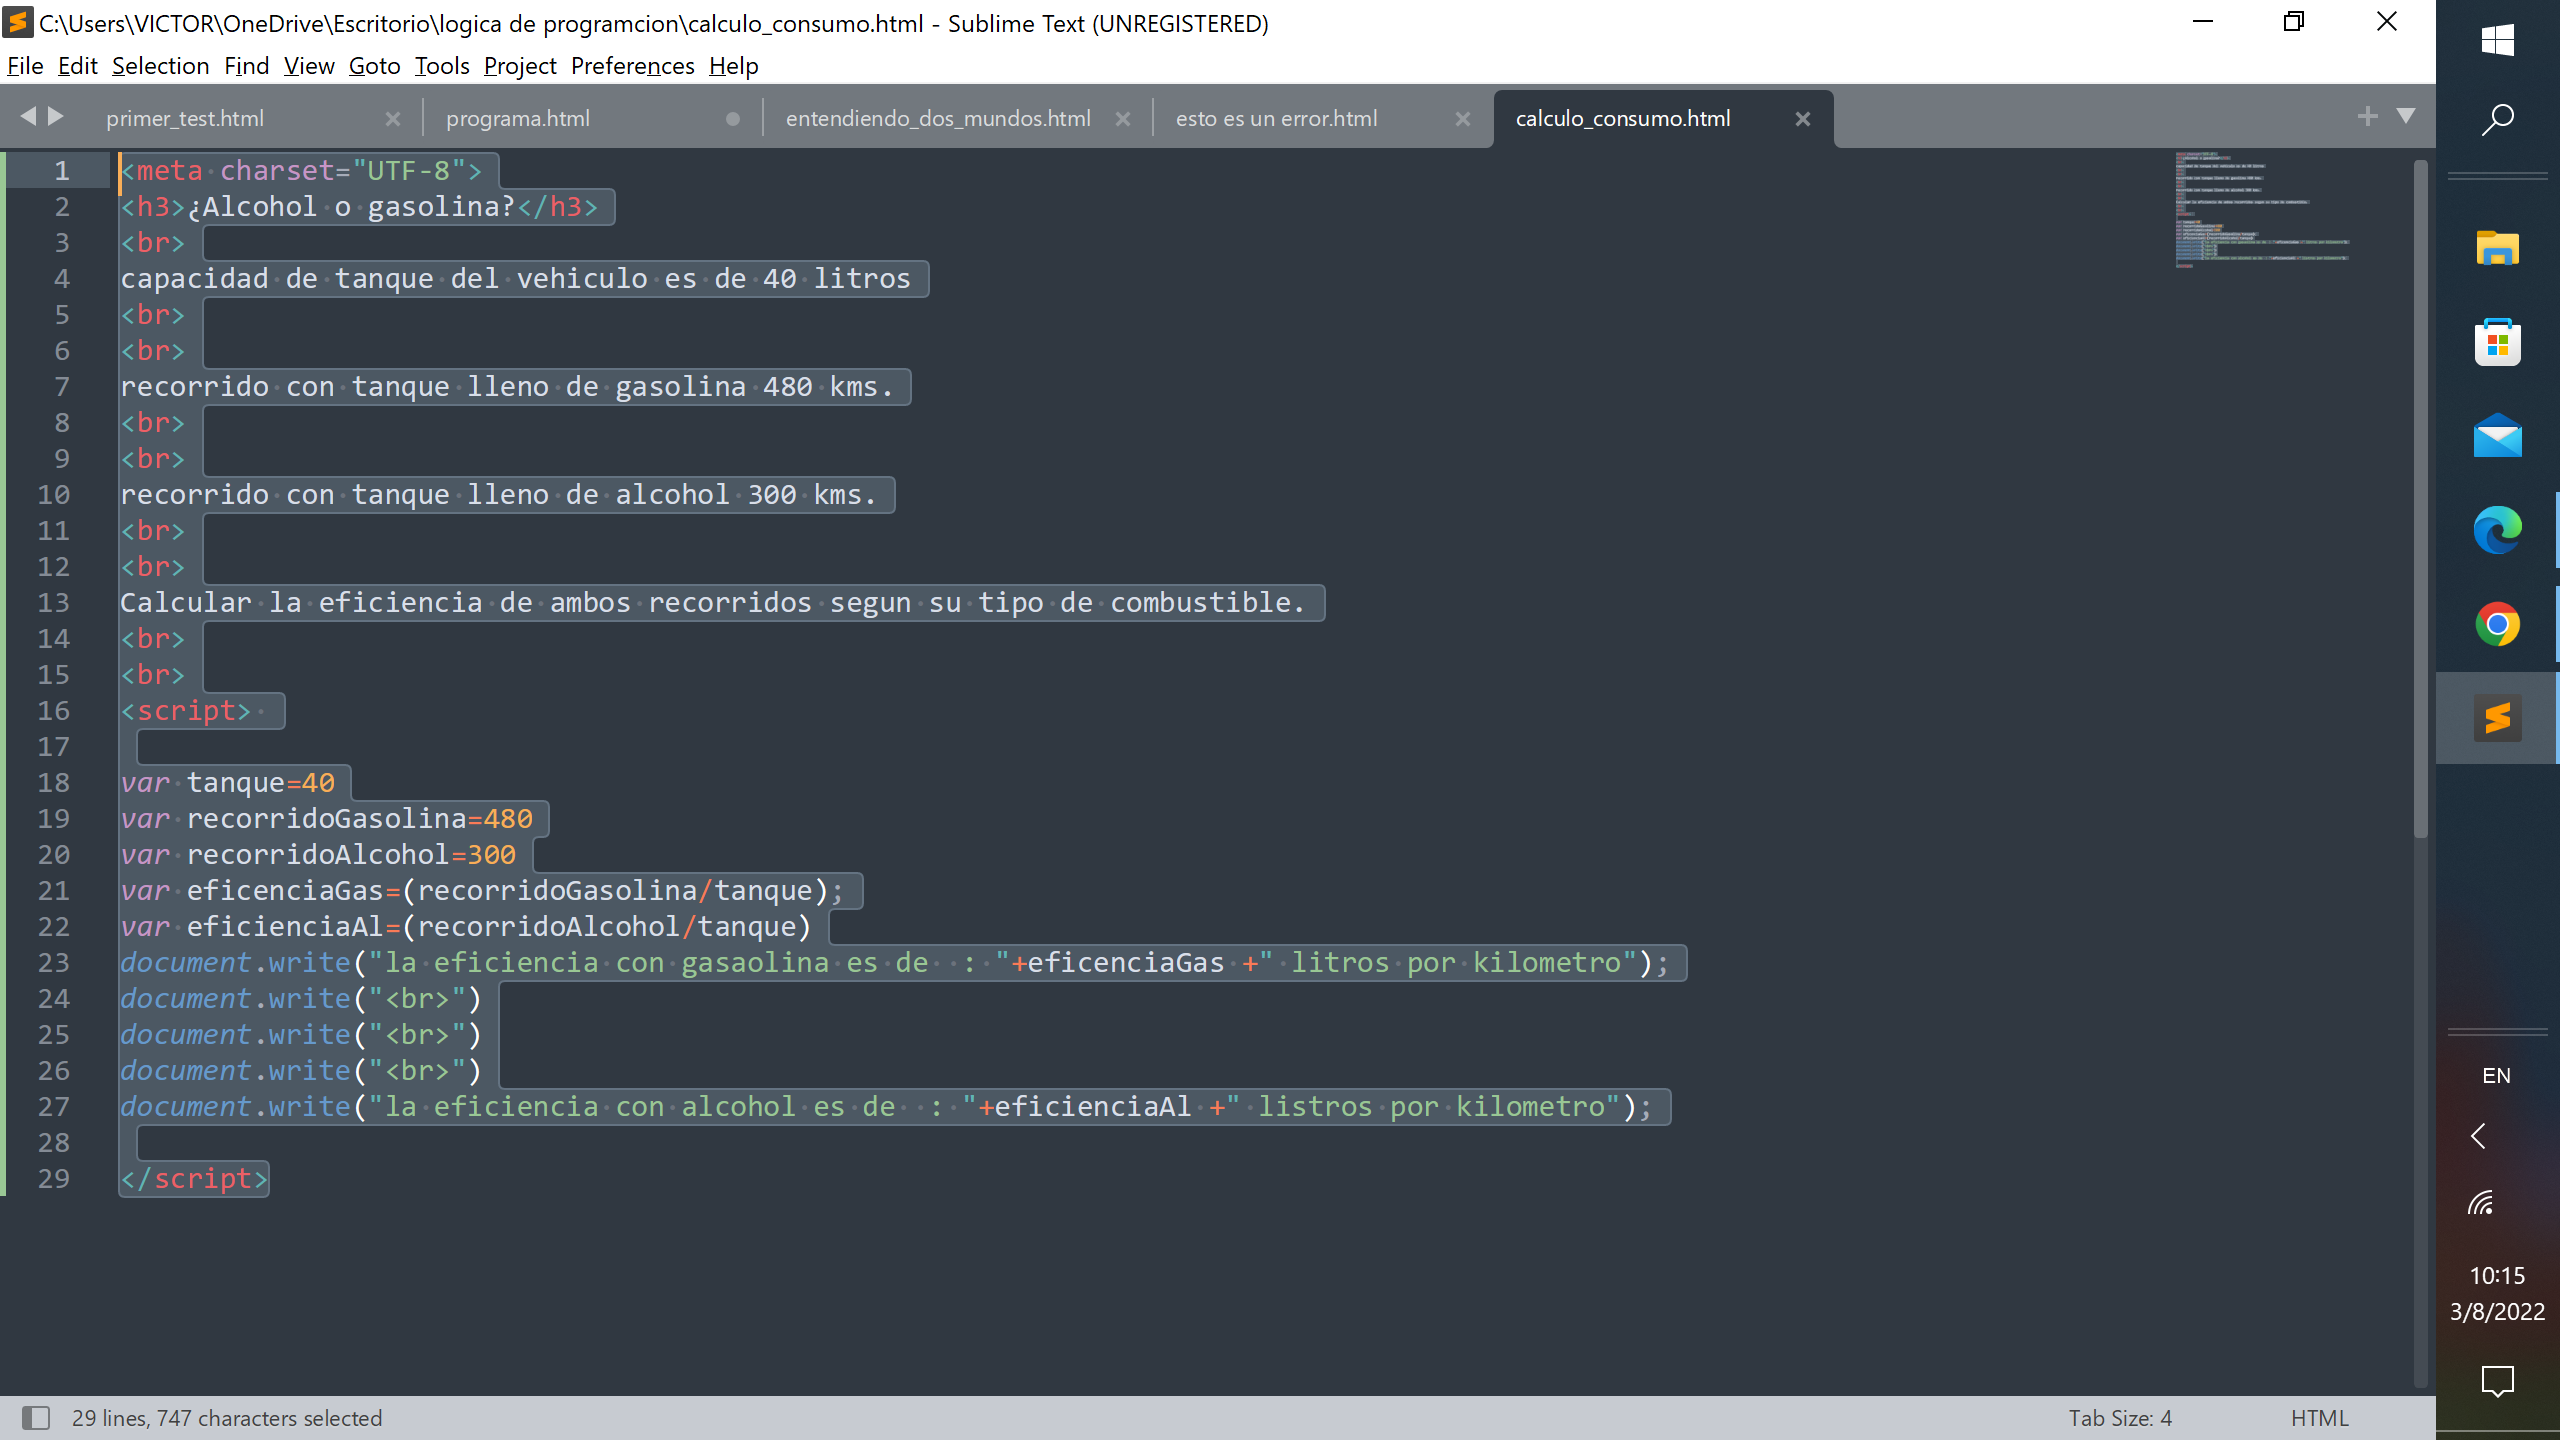Click 'recorrido con tanque lleno de alcohol' line
Image resolution: width=2560 pixels, height=1440 pixels.
498,495
